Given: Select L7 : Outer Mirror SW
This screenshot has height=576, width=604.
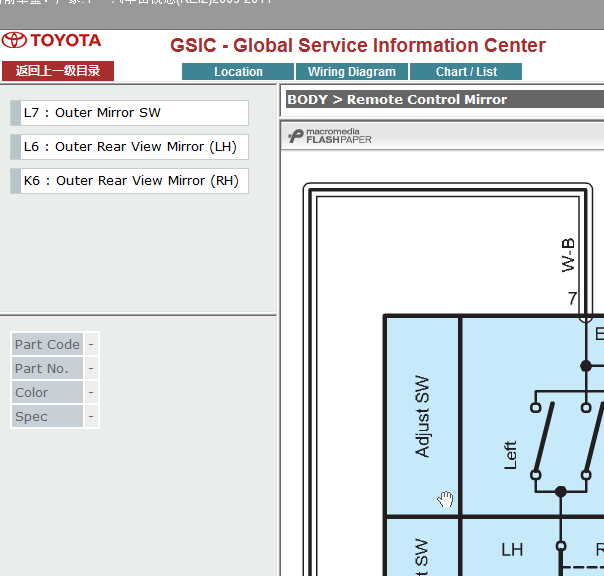Looking at the screenshot, I should pyautogui.click(x=129, y=113).
